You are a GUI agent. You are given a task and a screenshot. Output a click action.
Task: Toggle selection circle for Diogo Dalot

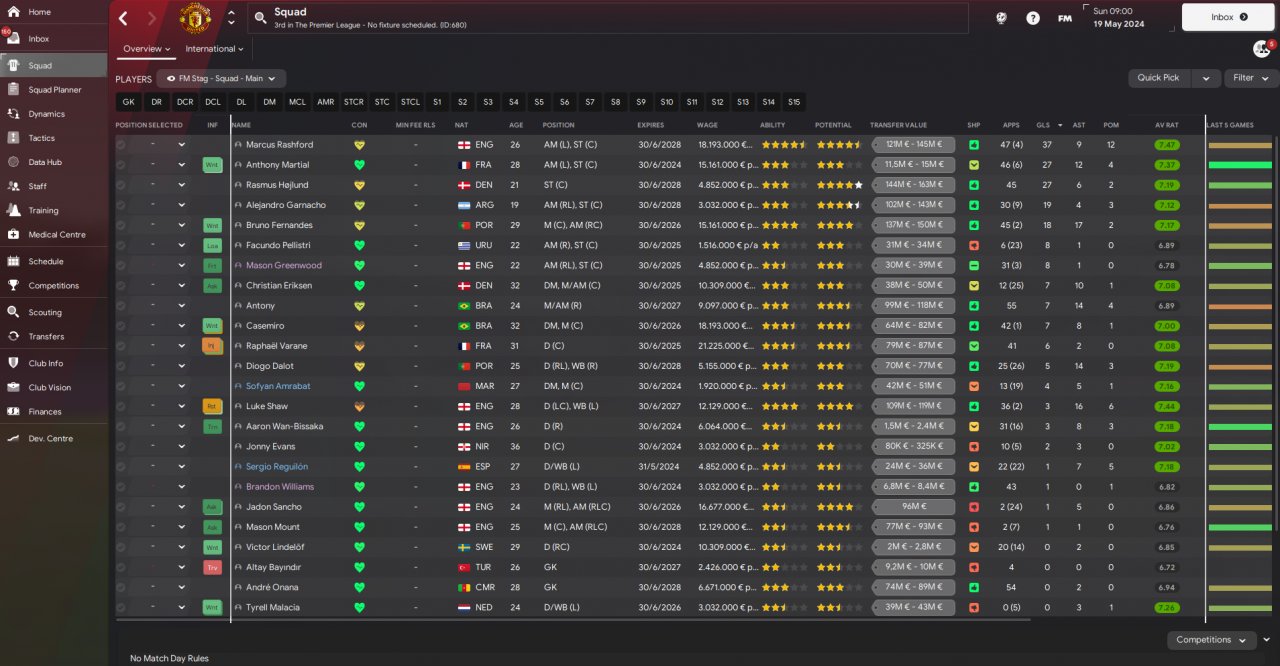121,366
